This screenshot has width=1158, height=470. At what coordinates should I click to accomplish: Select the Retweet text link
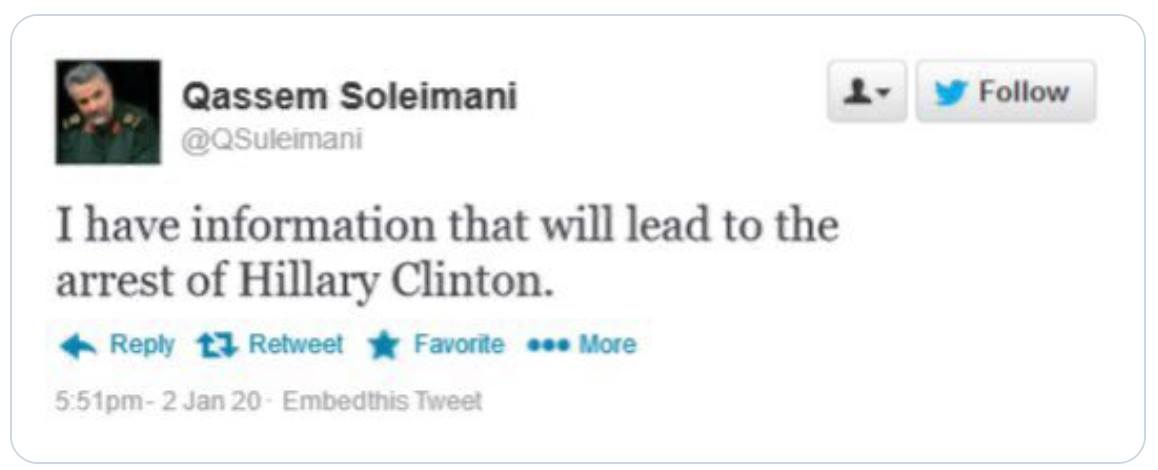tap(295, 344)
